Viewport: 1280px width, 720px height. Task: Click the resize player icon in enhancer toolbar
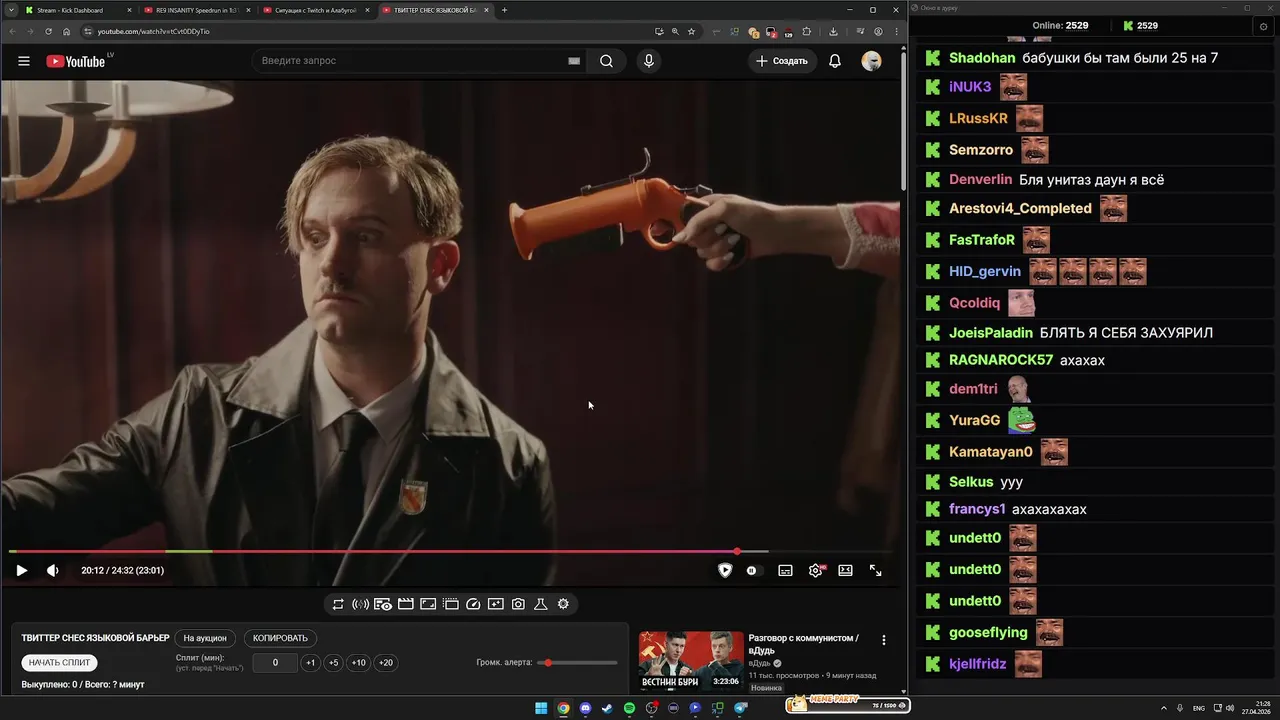tap(428, 604)
